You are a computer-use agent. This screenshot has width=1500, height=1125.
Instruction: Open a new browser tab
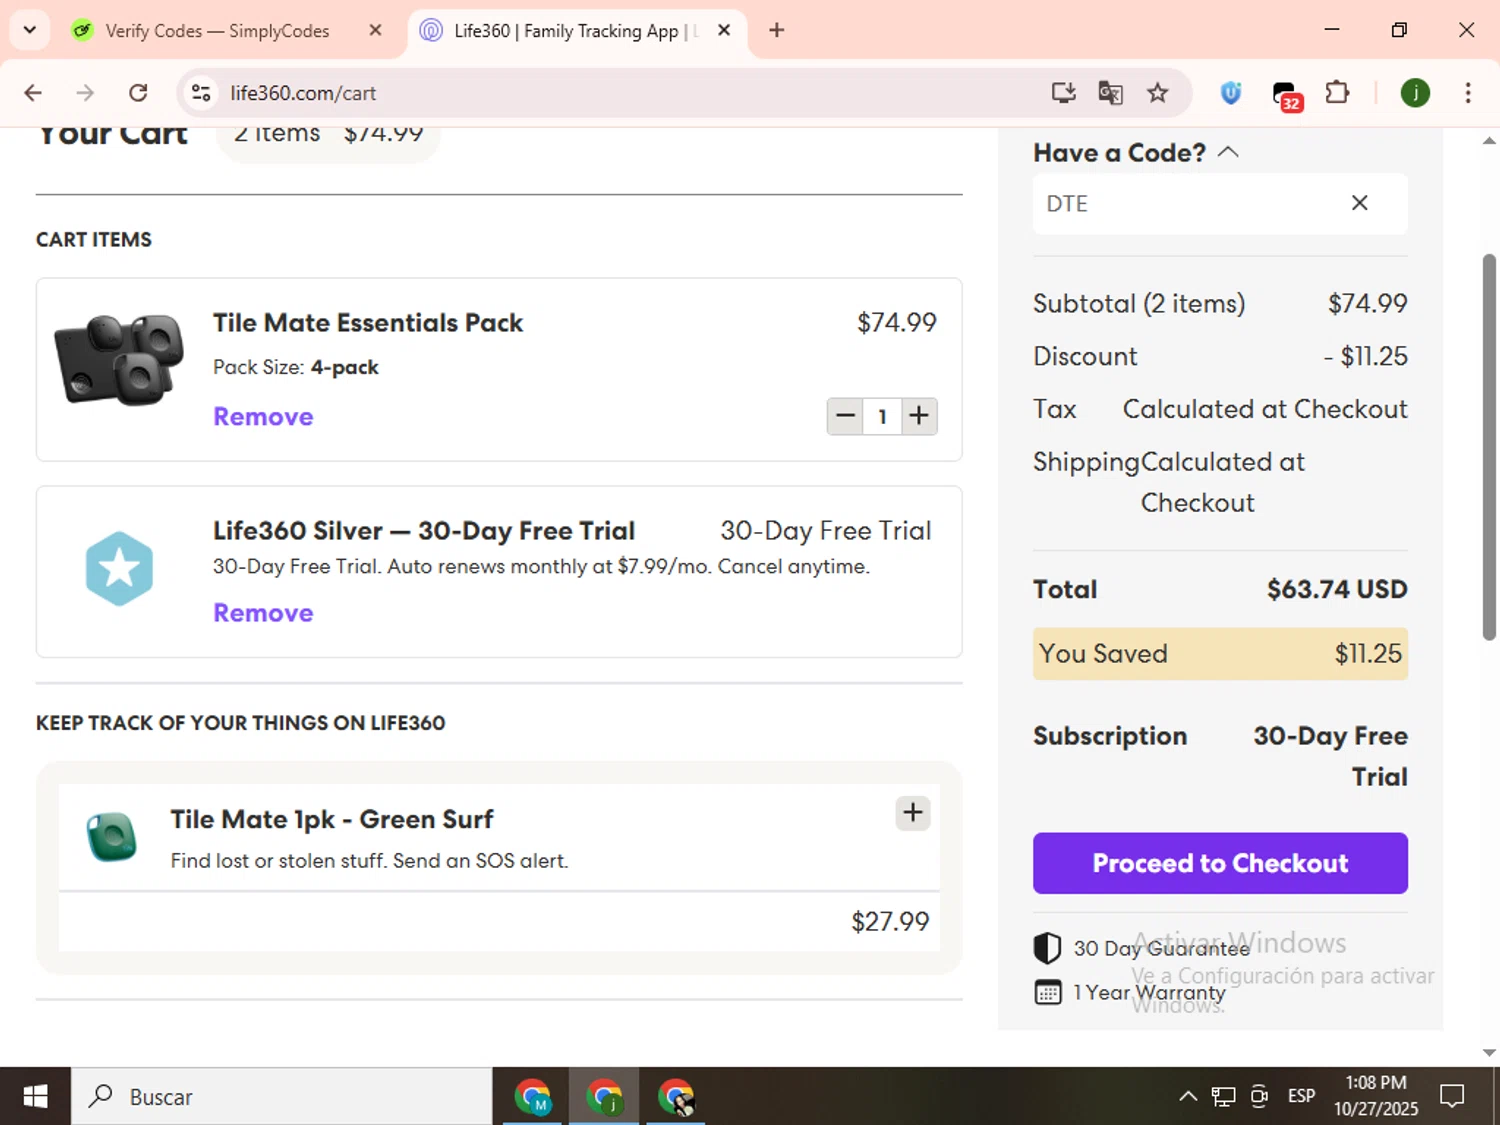[x=776, y=30]
